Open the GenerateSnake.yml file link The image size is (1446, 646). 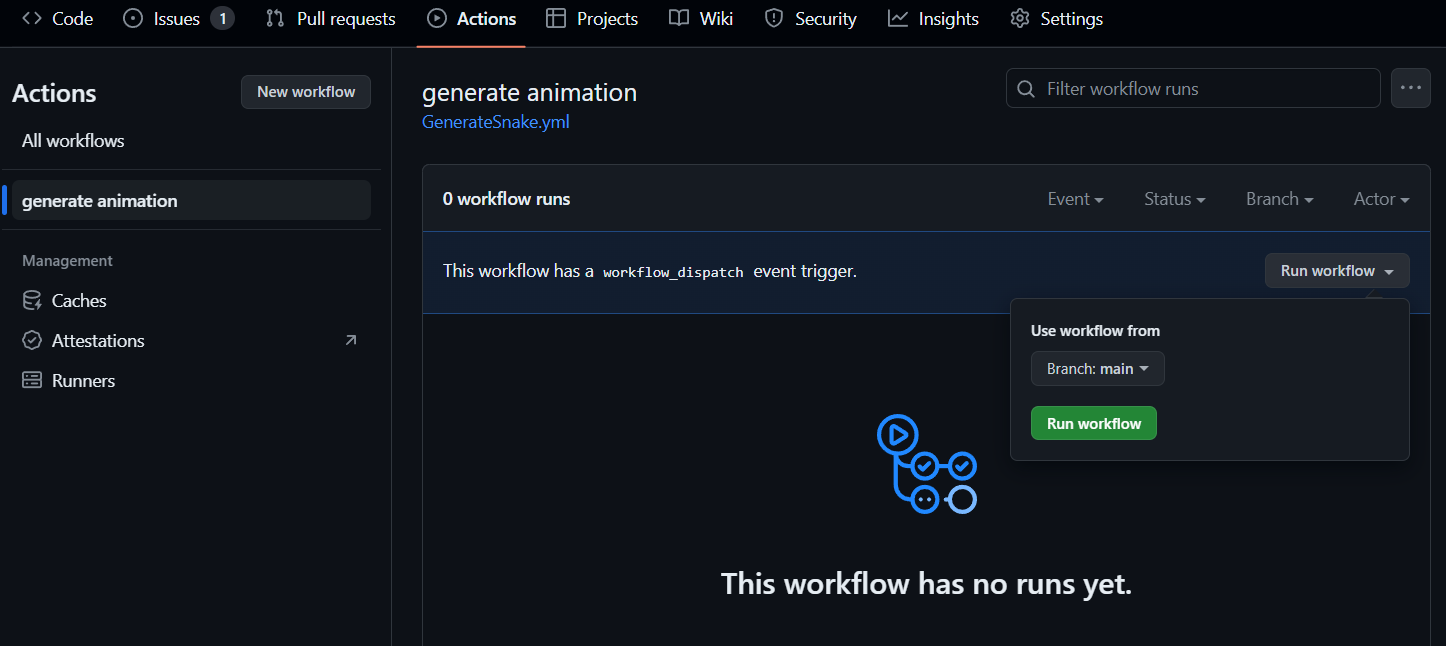click(x=495, y=121)
